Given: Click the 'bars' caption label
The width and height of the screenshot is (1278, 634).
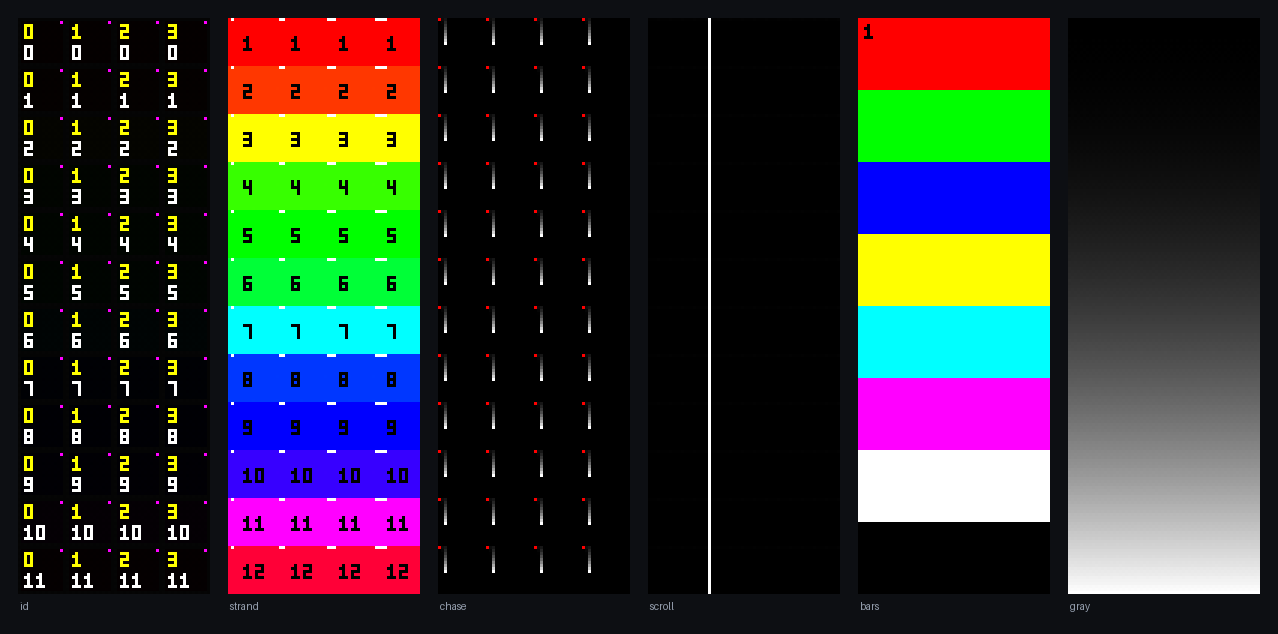Looking at the screenshot, I should (x=870, y=607).
